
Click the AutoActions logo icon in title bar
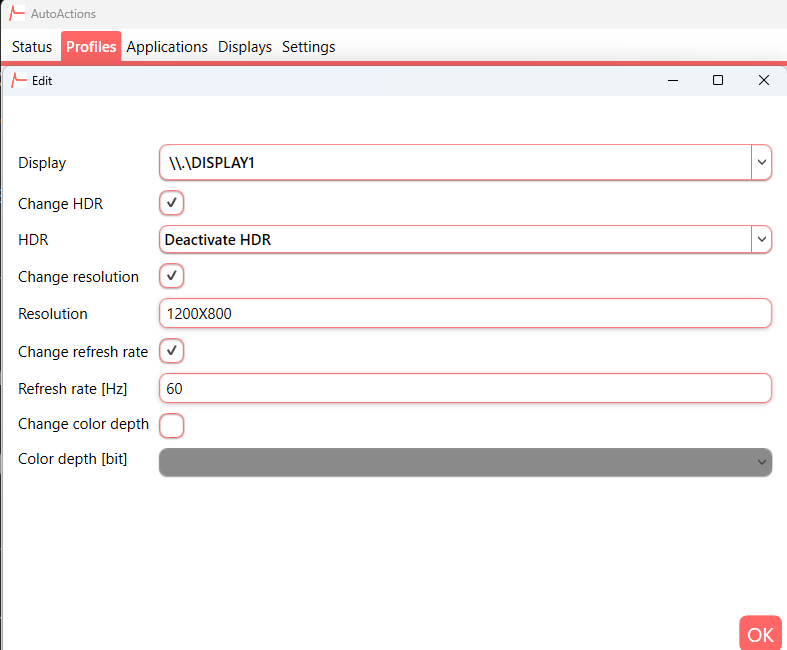[x=17, y=14]
